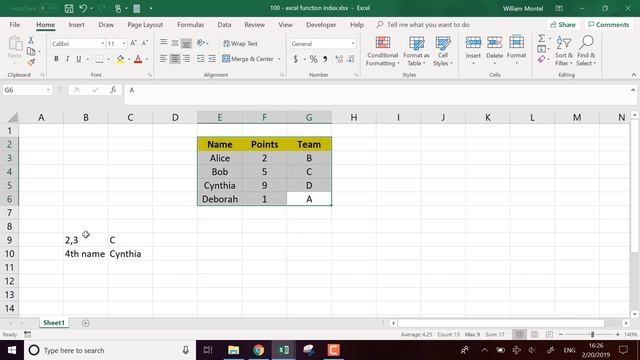
Task: Toggle Align Left
Action: coord(163,59)
